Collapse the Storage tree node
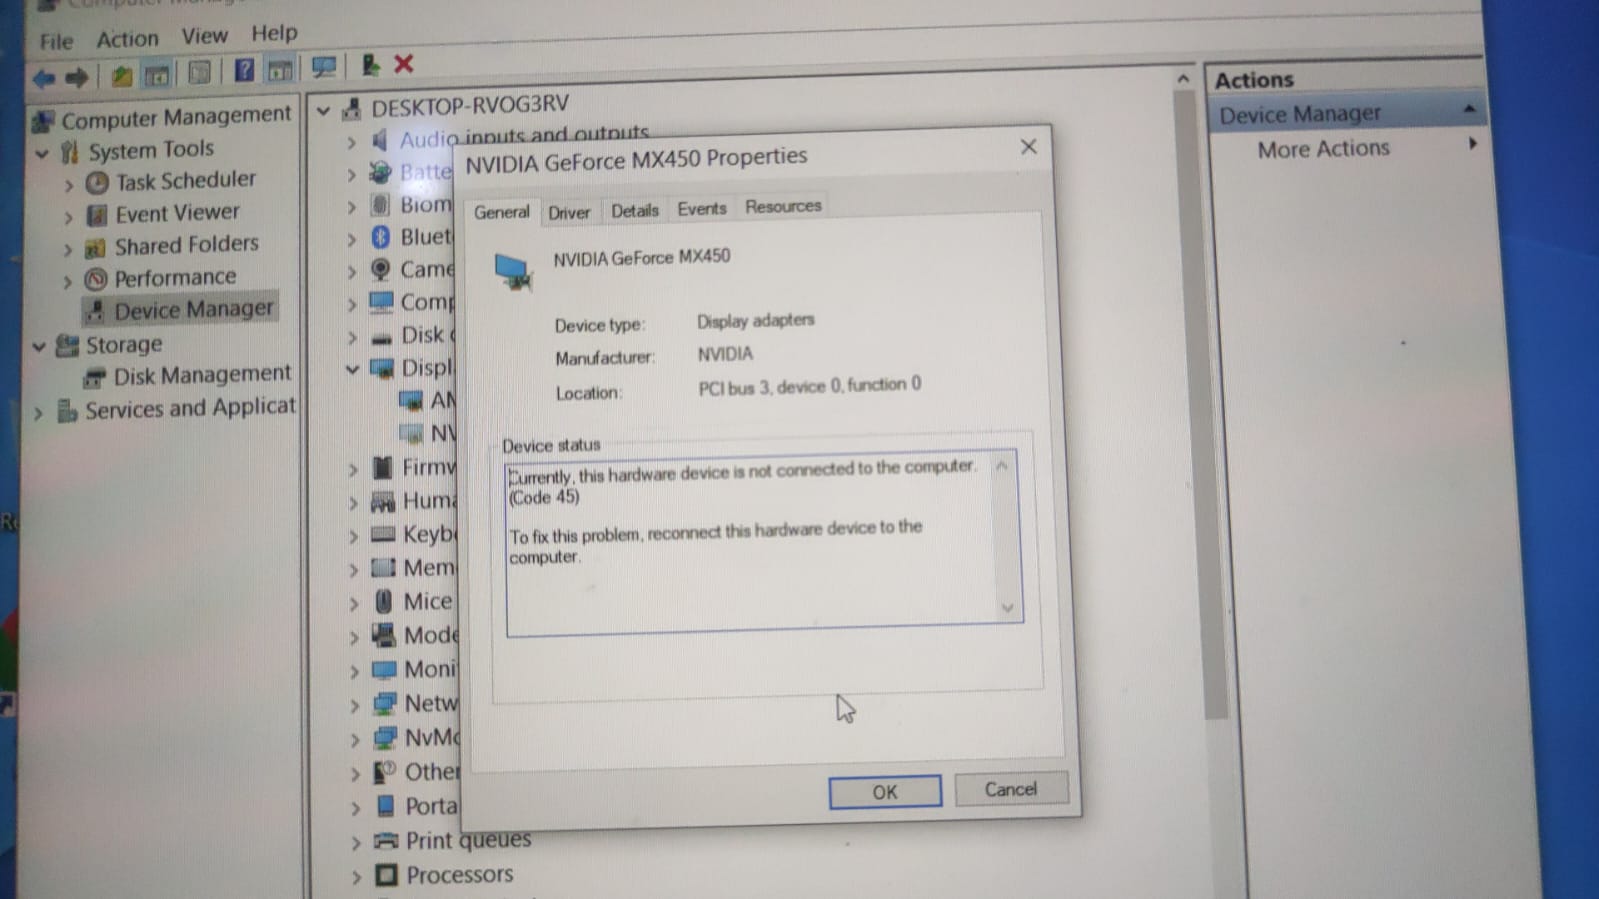Viewport: 1599px width, 899px height. [x=39, y=347]
